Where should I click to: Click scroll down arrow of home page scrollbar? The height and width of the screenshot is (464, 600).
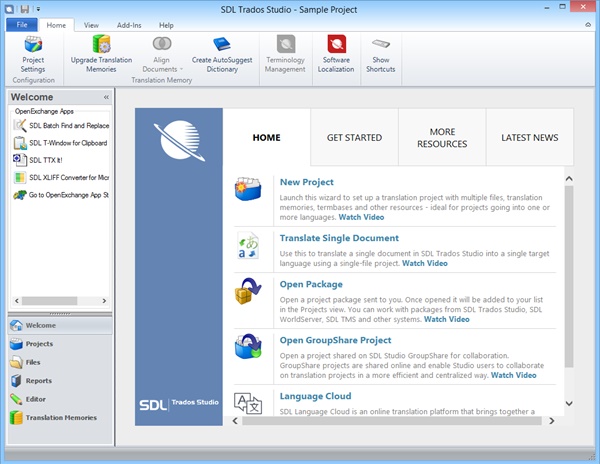tap(569, 404)
